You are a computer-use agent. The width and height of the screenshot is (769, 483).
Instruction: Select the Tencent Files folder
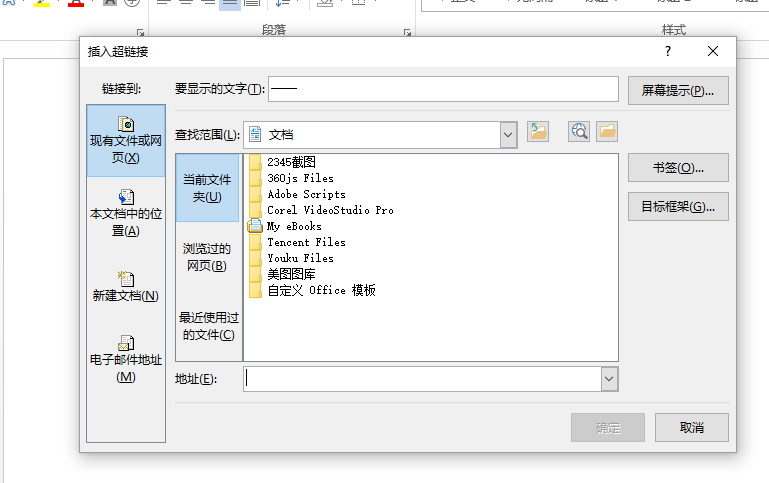(297, 242)
